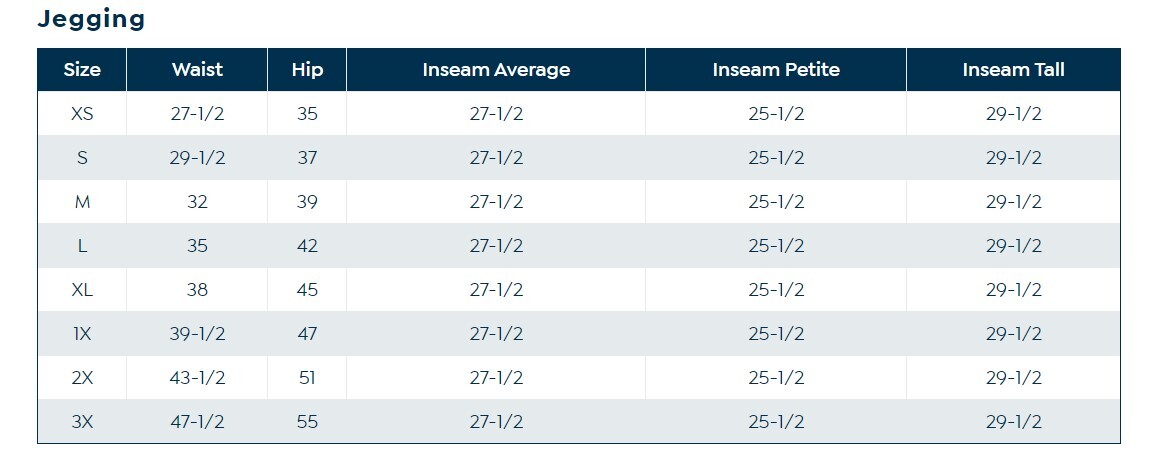Click the Jegging heading
The image size is (1161, 473).
pos(91,19)
